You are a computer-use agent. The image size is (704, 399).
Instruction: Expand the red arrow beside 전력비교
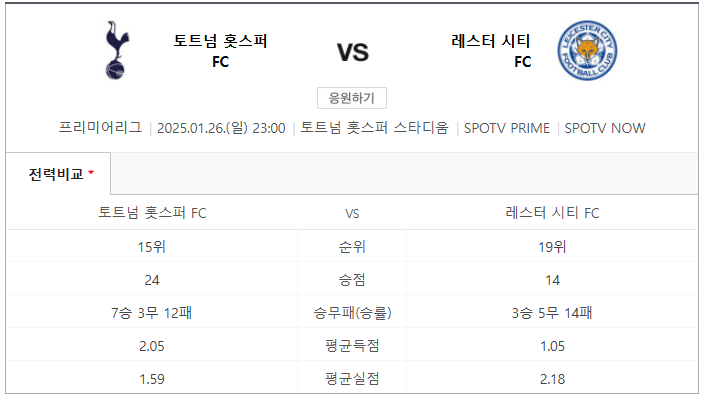click(x=92, y=172)
